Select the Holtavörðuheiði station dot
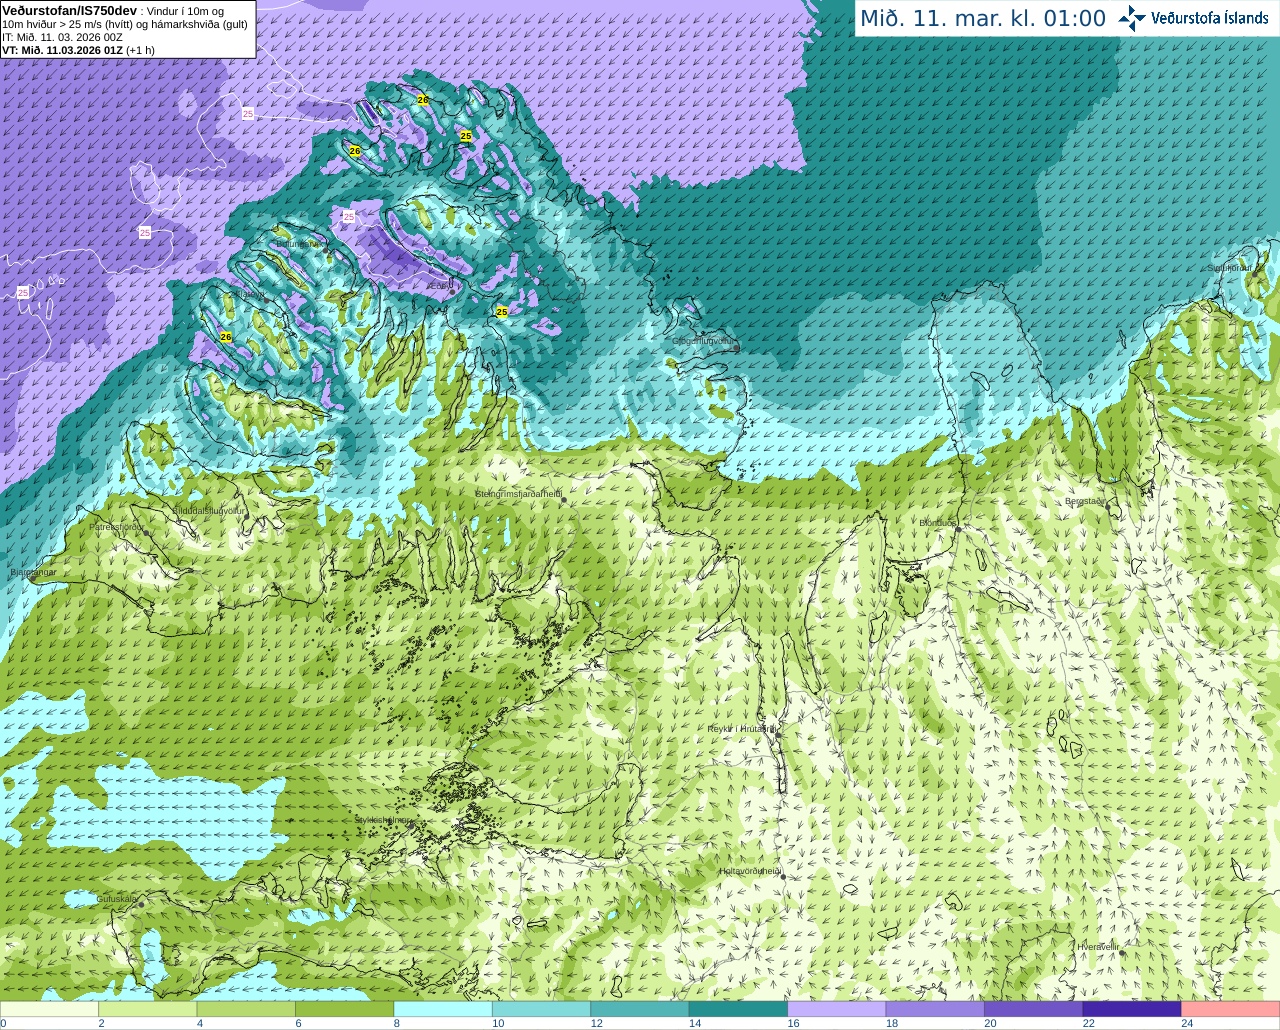Image resolution: width=1280 pixels, height=1030 pixels. (783, 878)
